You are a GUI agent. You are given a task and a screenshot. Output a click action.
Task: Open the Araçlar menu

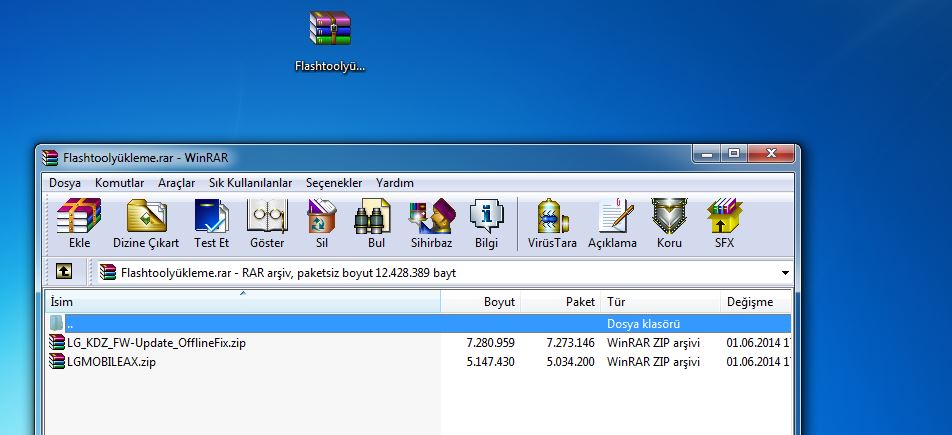177,183
